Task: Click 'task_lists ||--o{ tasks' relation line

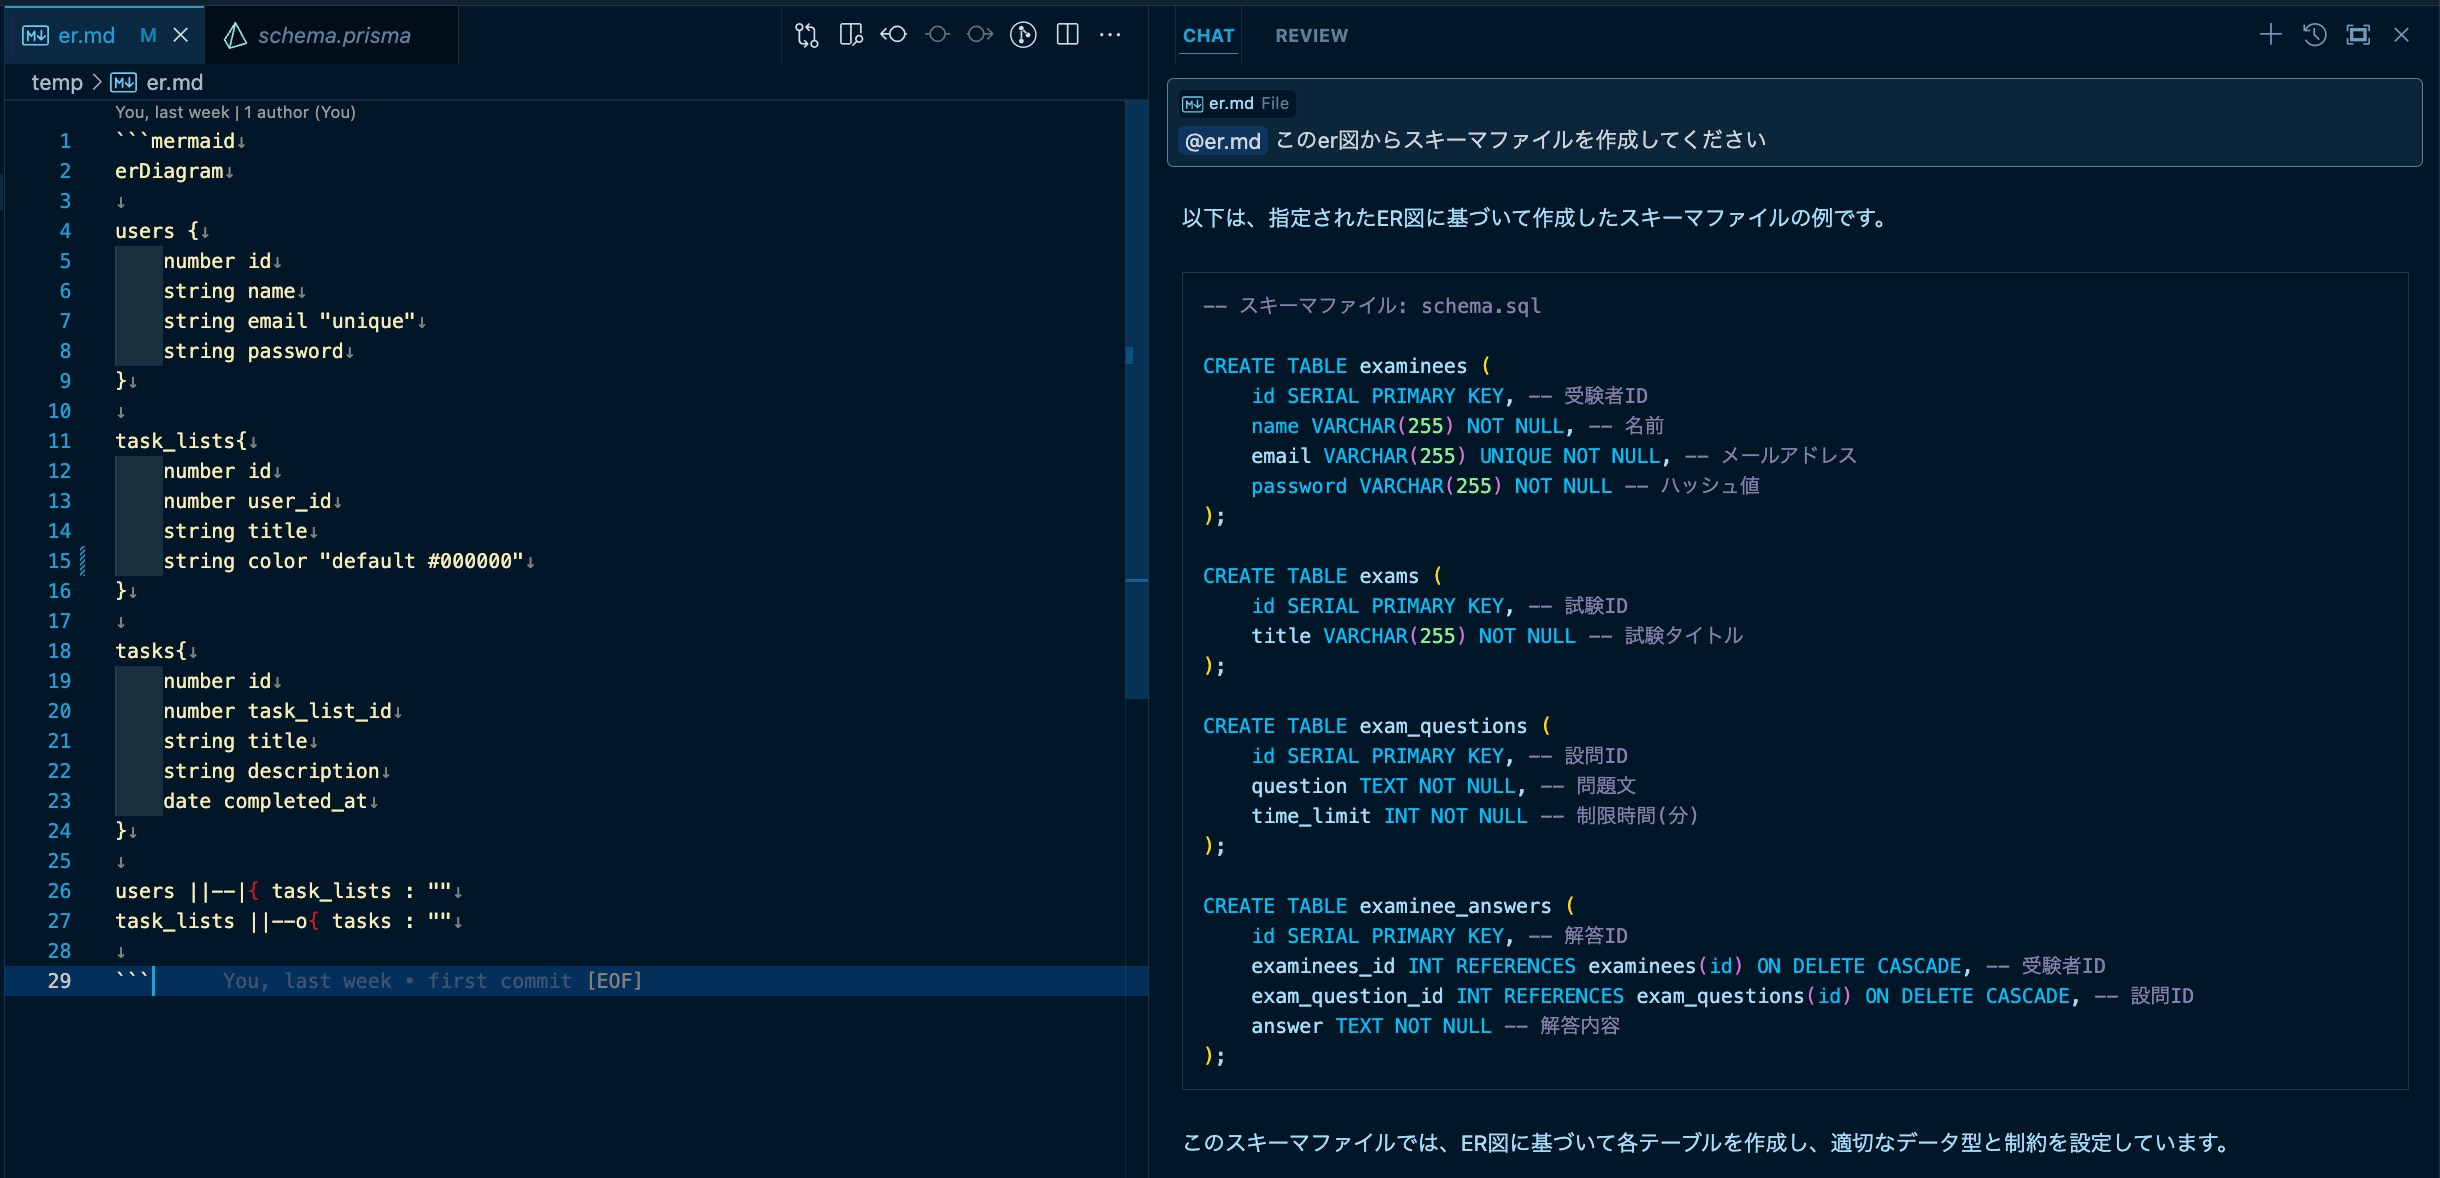Action: 253,921
